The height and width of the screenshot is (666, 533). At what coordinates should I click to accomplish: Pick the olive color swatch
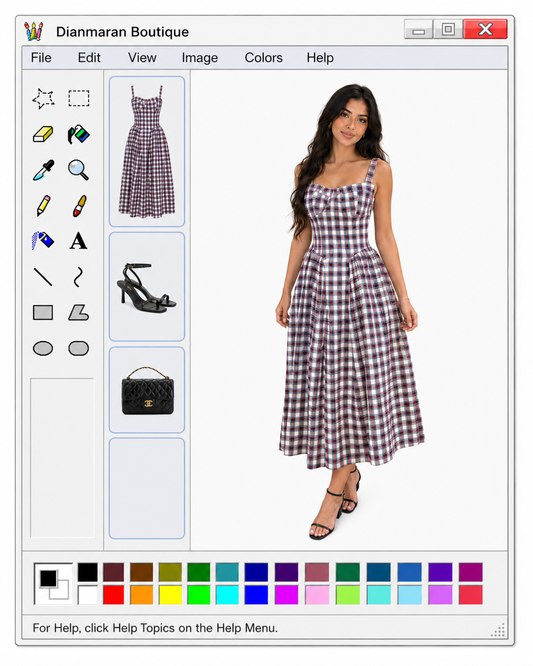click(x=170, y=572)
